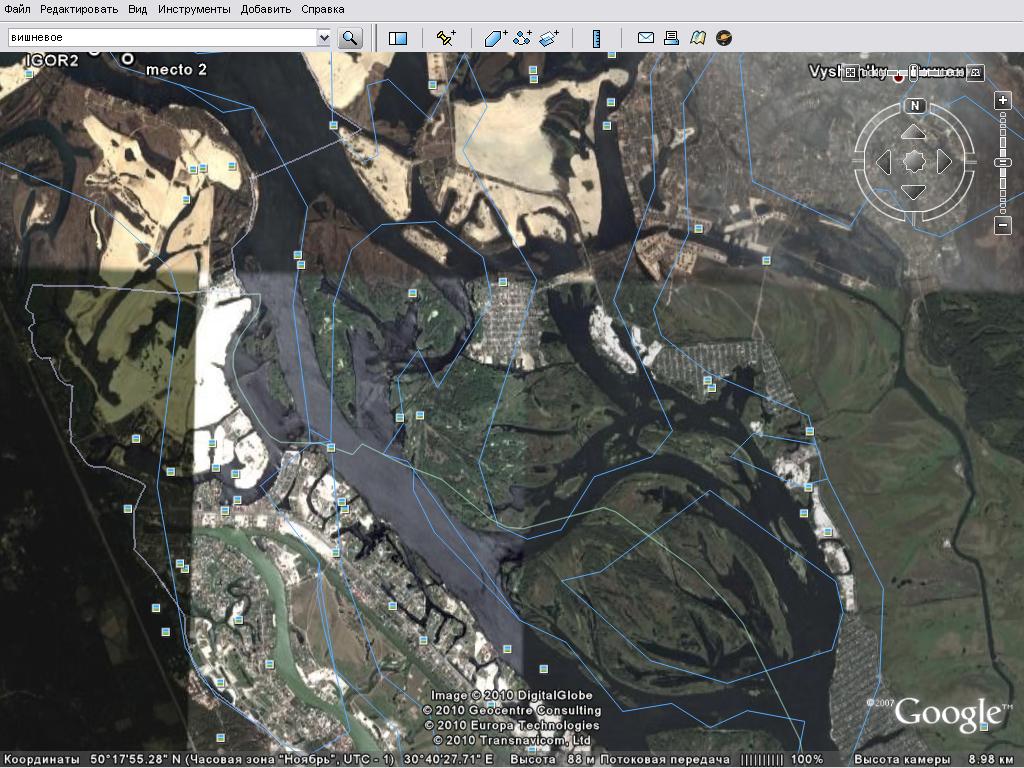Click the zoom slider handle
Screen dimensions: 1024x768
tap(1003, 162)
